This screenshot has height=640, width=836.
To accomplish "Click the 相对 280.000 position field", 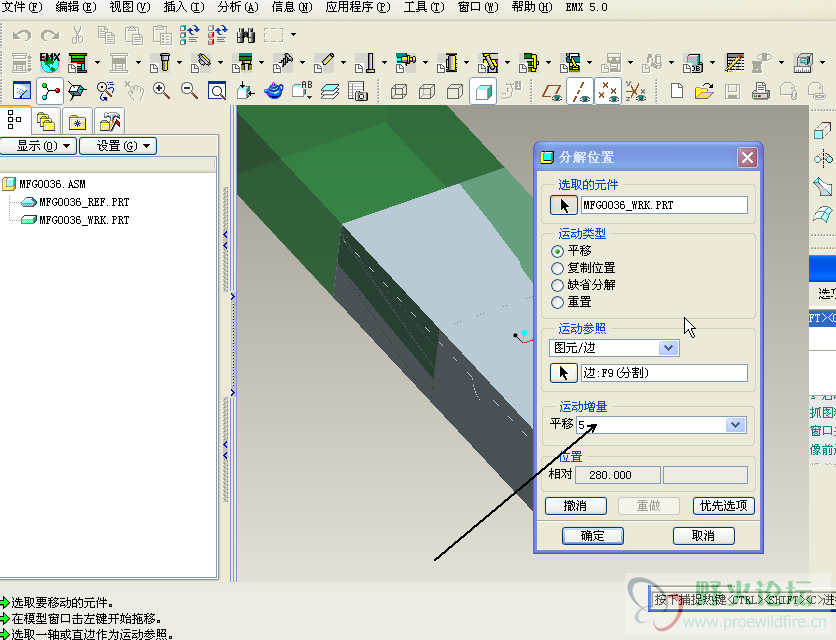I will (x=617, y=475).
